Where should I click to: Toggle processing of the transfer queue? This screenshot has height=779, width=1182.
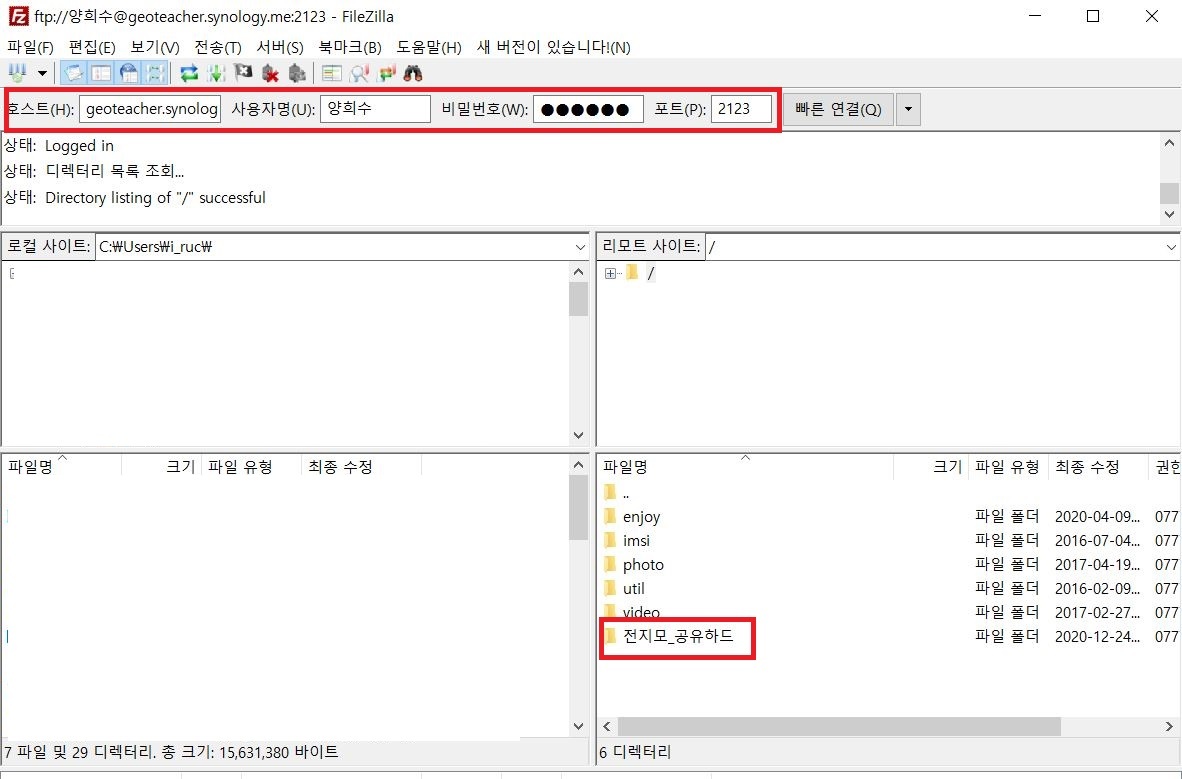[216, 73]
